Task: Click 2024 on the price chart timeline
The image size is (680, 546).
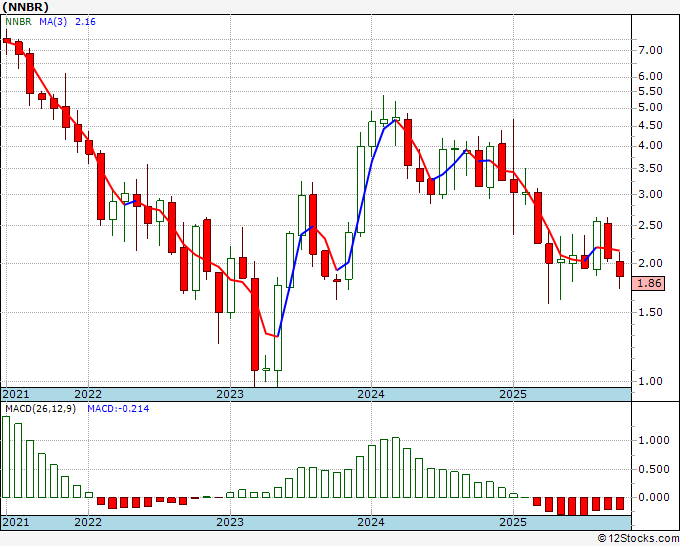Action: point(371,394)
